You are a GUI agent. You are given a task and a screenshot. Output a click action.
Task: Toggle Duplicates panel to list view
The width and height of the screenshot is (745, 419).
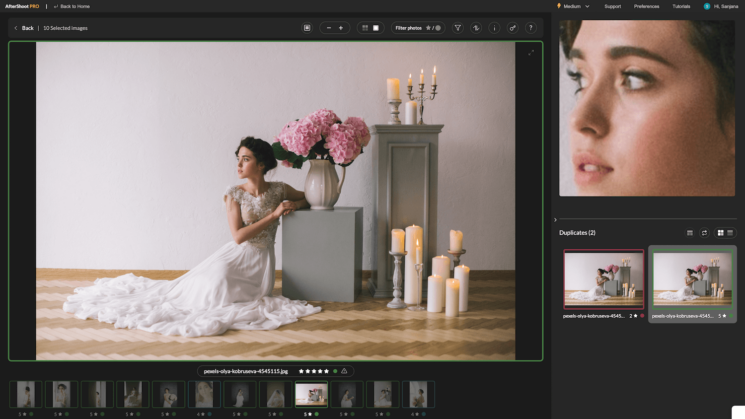click(730, 233)
